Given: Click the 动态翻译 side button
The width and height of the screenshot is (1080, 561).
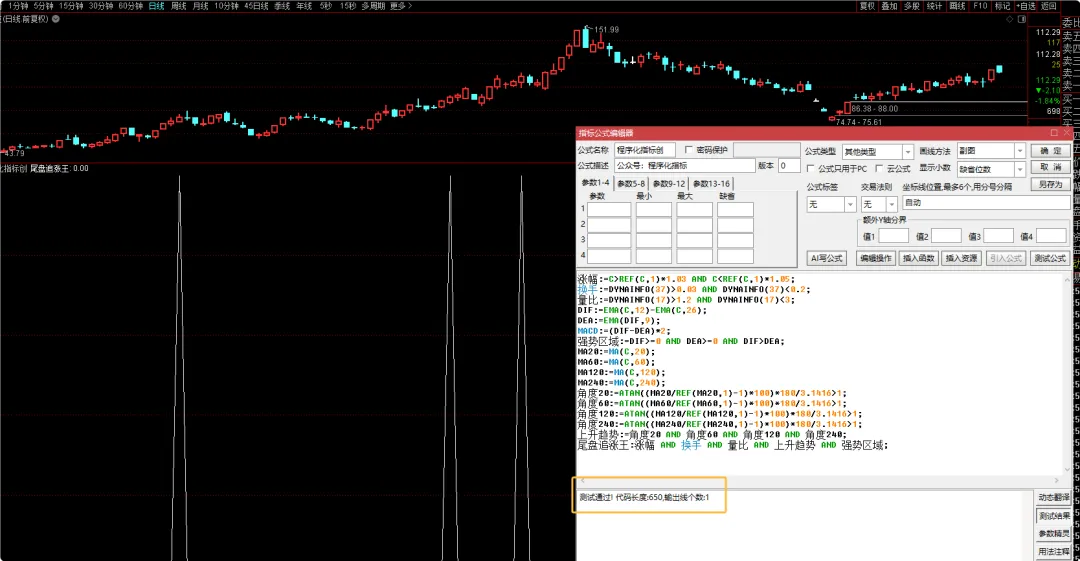Looking at the screenshot, I should tap(1054, 498).
